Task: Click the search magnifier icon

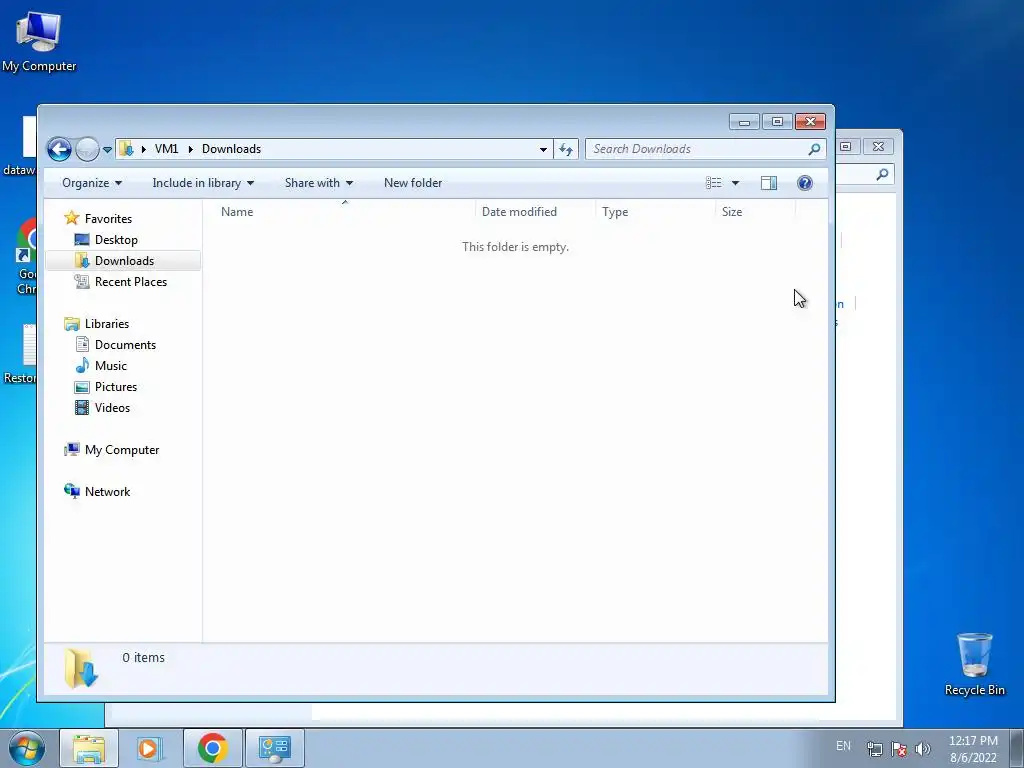Action: coord(814,149)
